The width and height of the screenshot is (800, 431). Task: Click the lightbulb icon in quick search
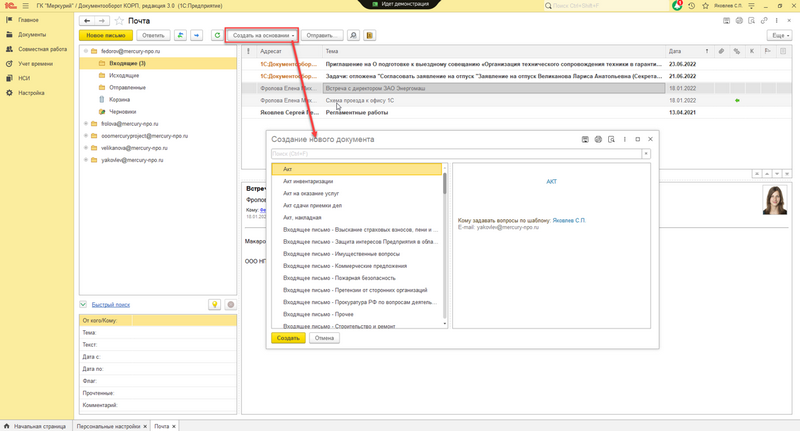[214, 304]
